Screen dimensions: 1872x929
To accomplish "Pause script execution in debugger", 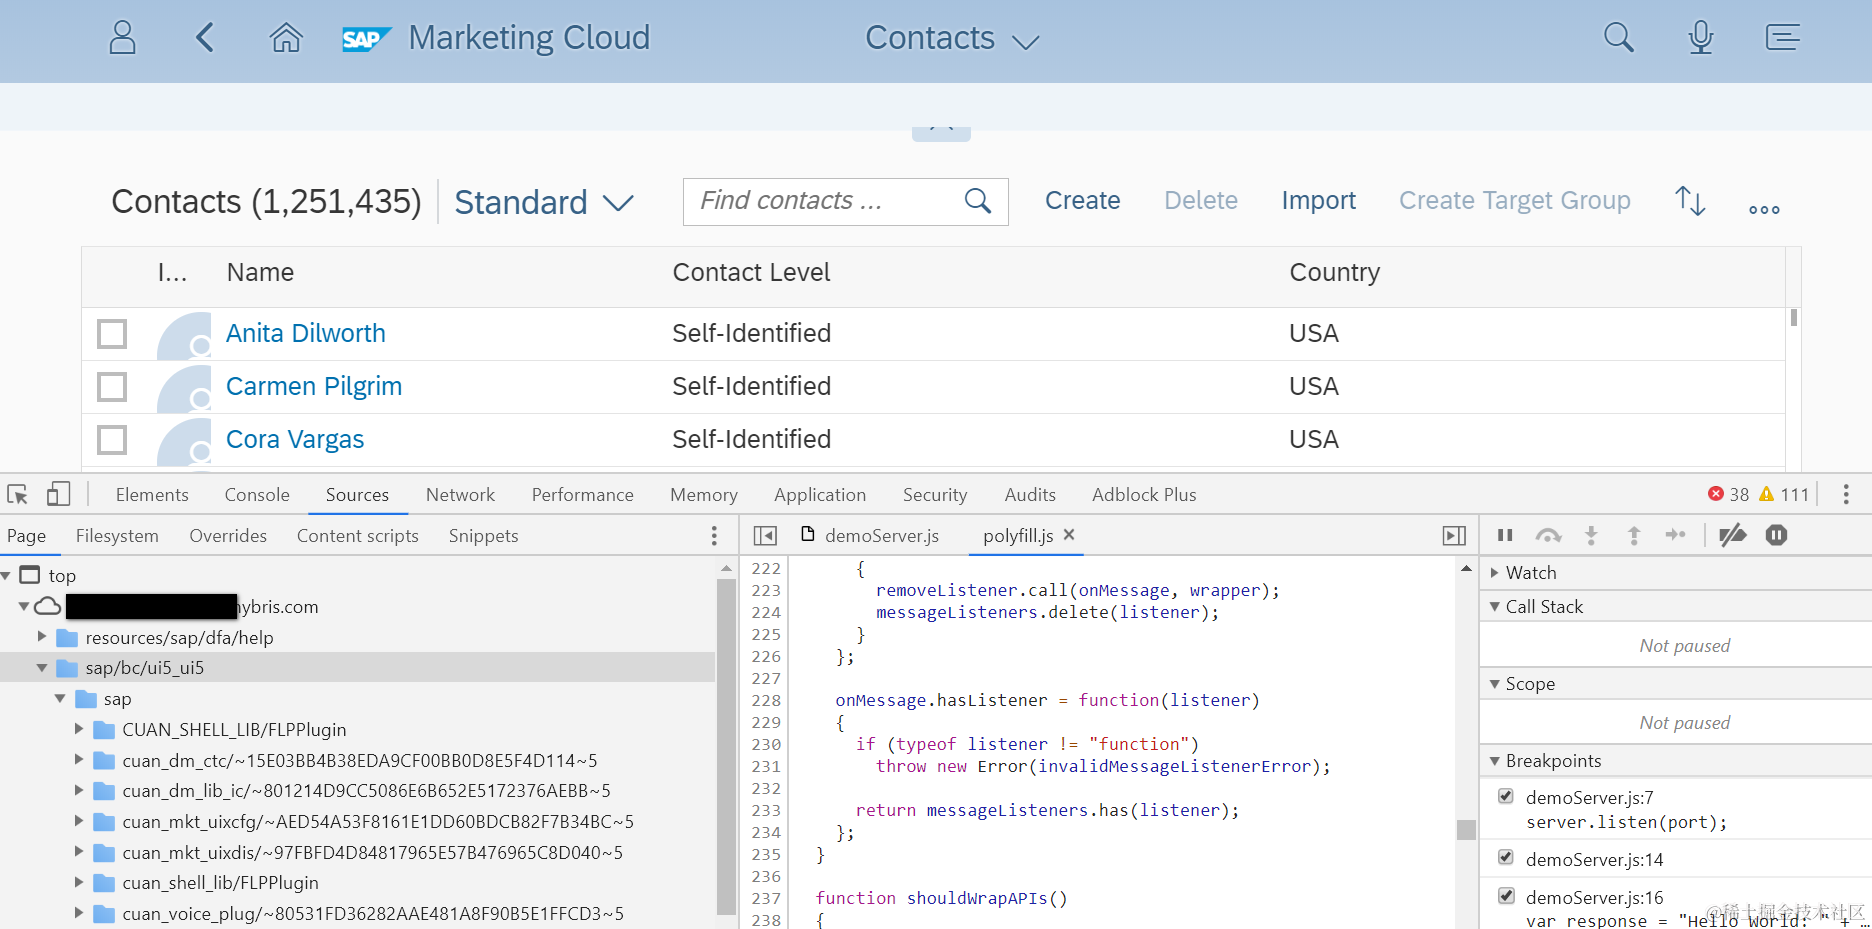I will [x=1505, y=535].
